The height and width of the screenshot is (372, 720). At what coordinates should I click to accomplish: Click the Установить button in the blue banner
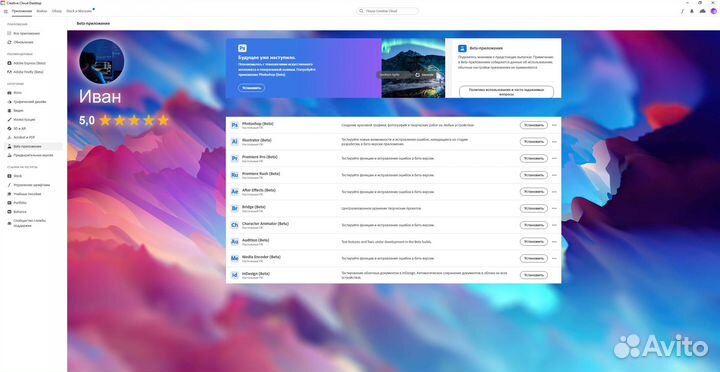click(251, 88)
